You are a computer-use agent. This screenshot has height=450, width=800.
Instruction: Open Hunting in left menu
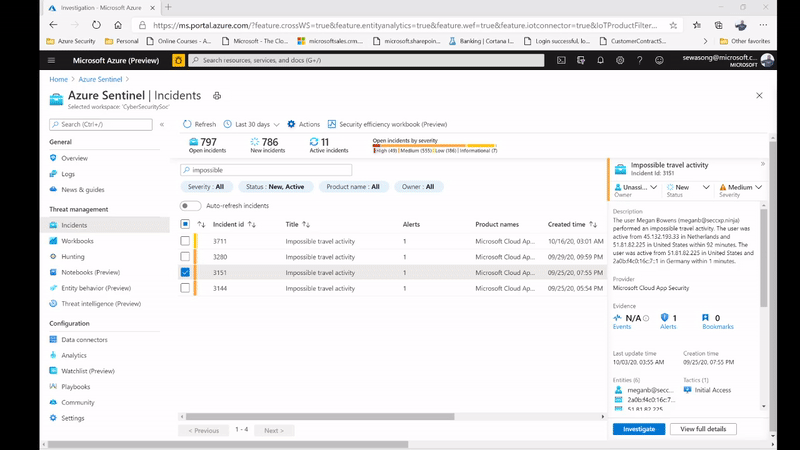[x=72, y=257]
